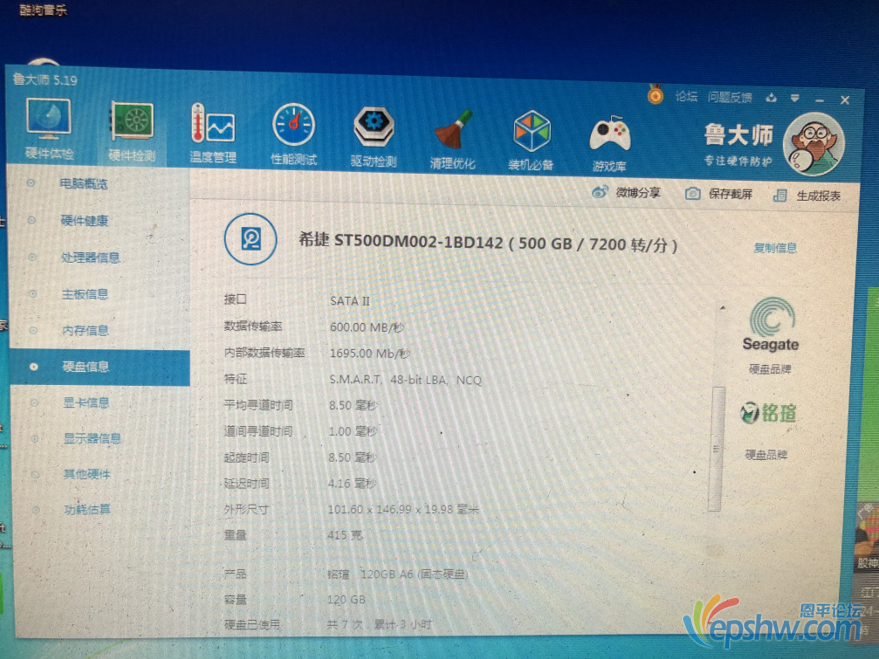Click the 120 GB capacity value
The image size is (879, 659).
tap(346, 600)
